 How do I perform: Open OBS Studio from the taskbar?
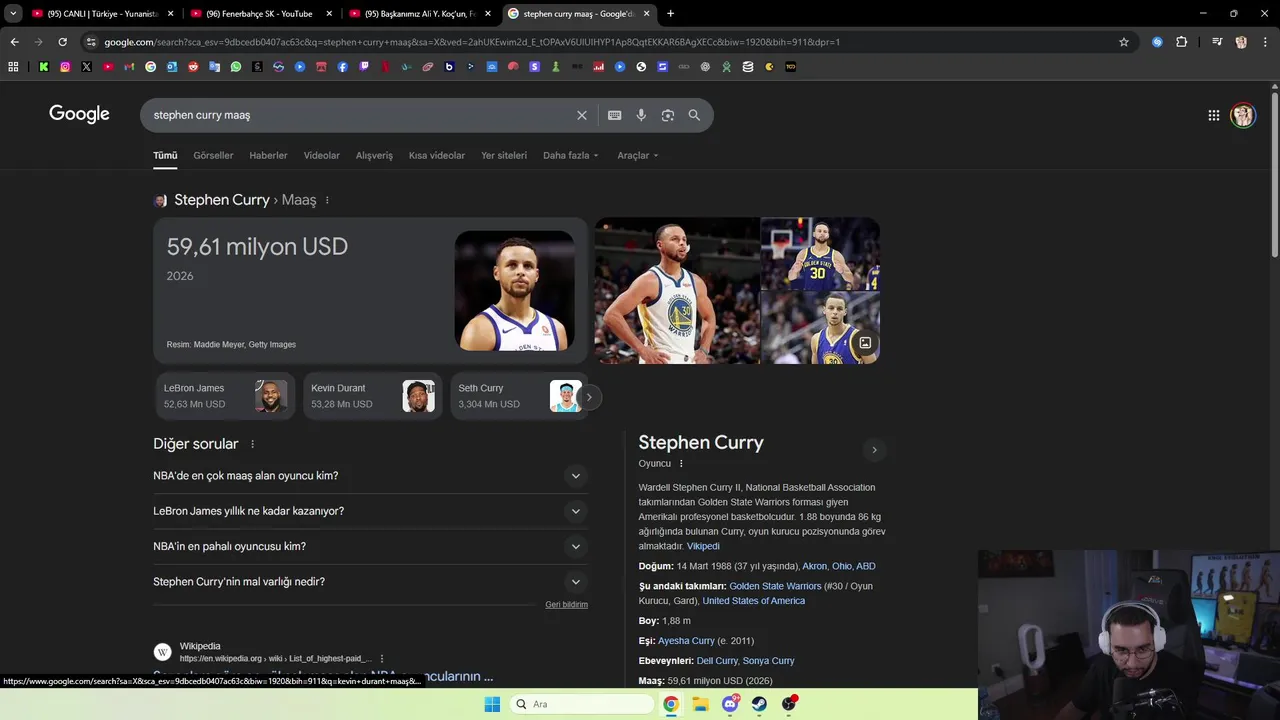(789, 704)
